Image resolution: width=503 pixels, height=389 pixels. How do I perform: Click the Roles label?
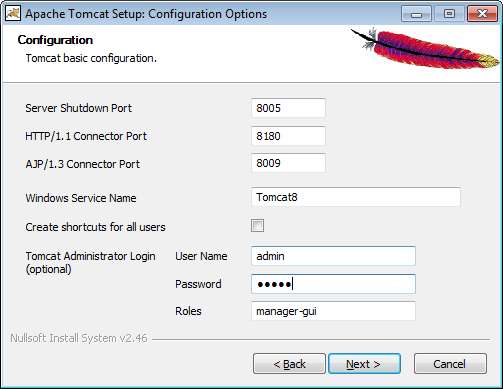click(188, 311)
